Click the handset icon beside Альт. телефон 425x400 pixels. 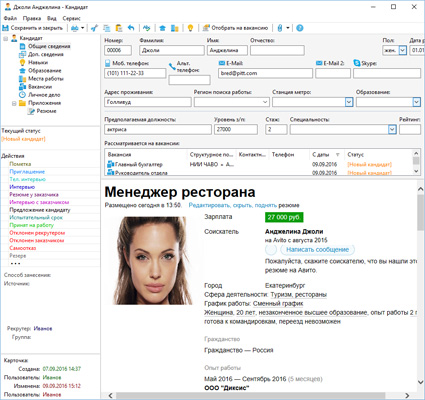[172, 66]
